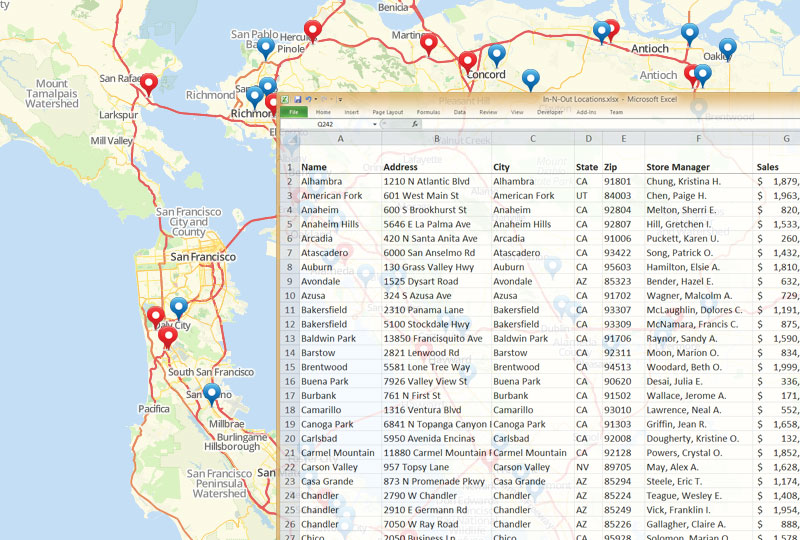
Task: Select zip cell '95603'
Action: click(x=623, y=267)
